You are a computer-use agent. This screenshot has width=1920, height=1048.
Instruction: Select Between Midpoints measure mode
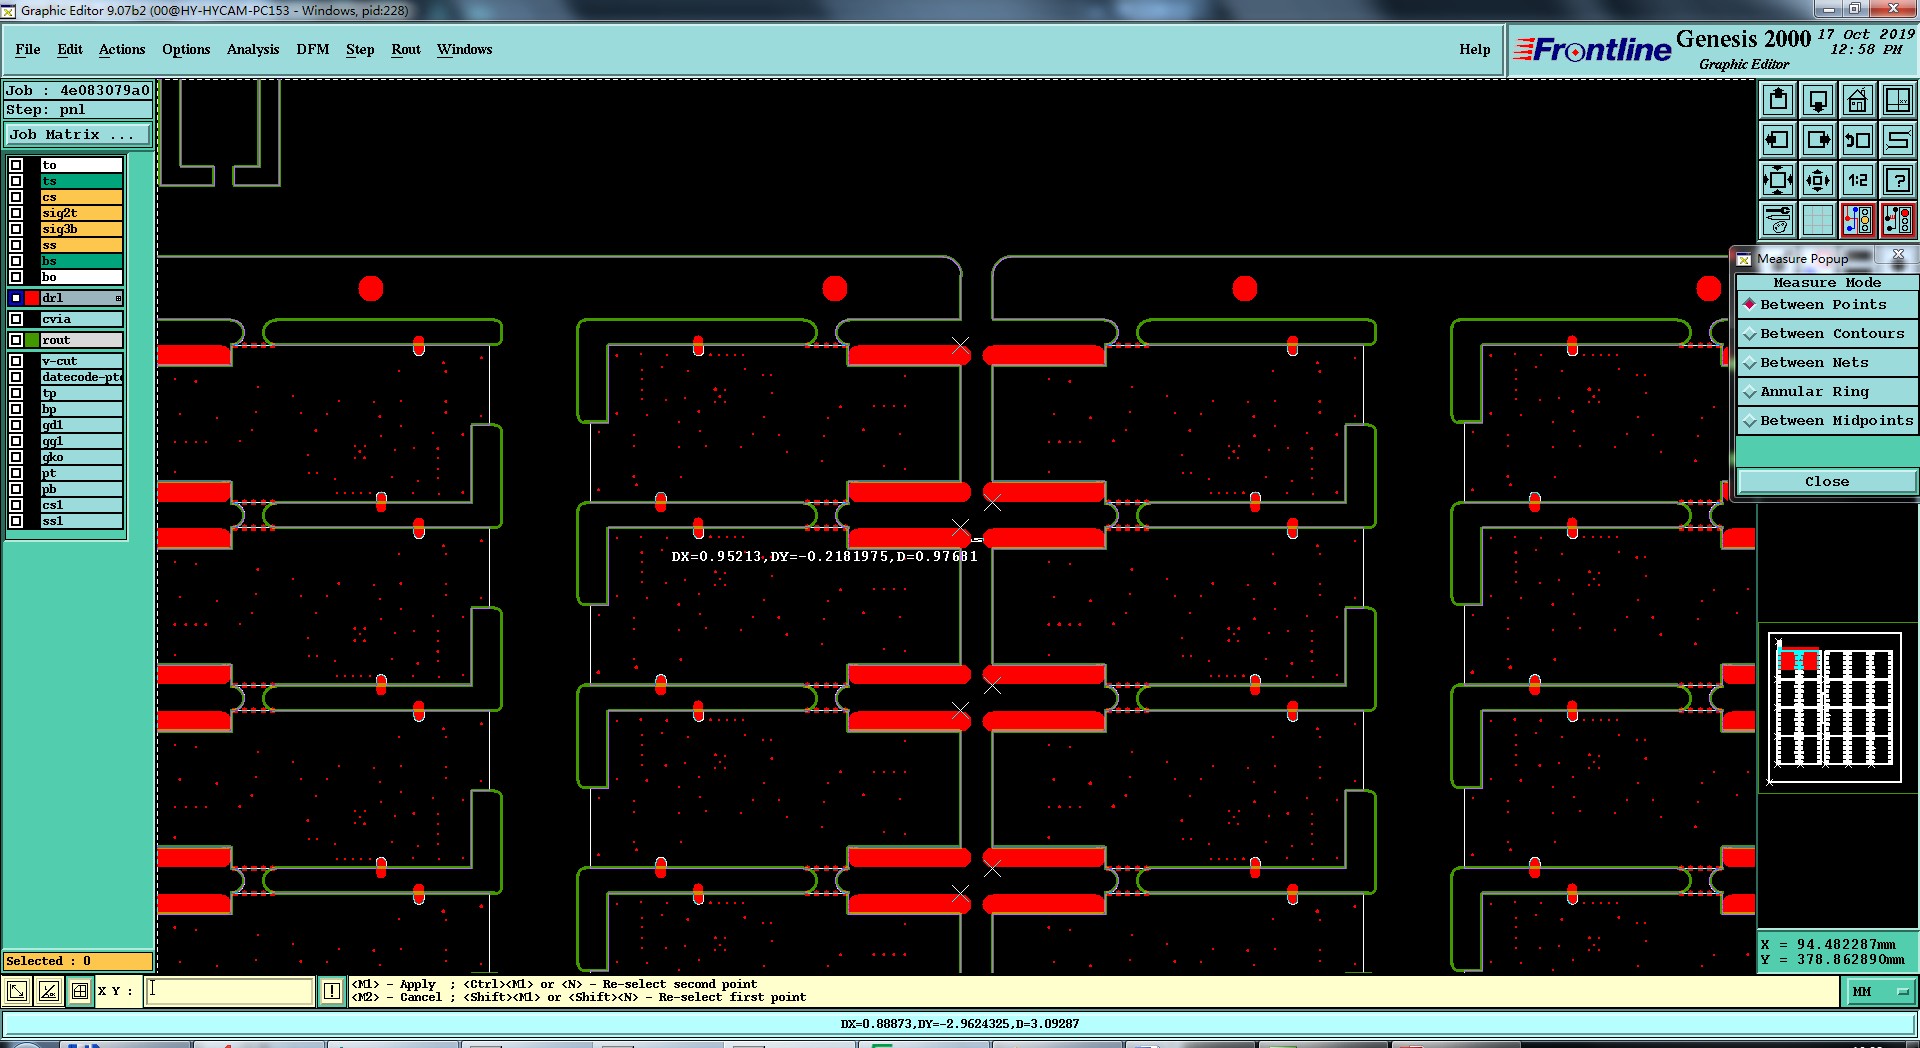1827,421
